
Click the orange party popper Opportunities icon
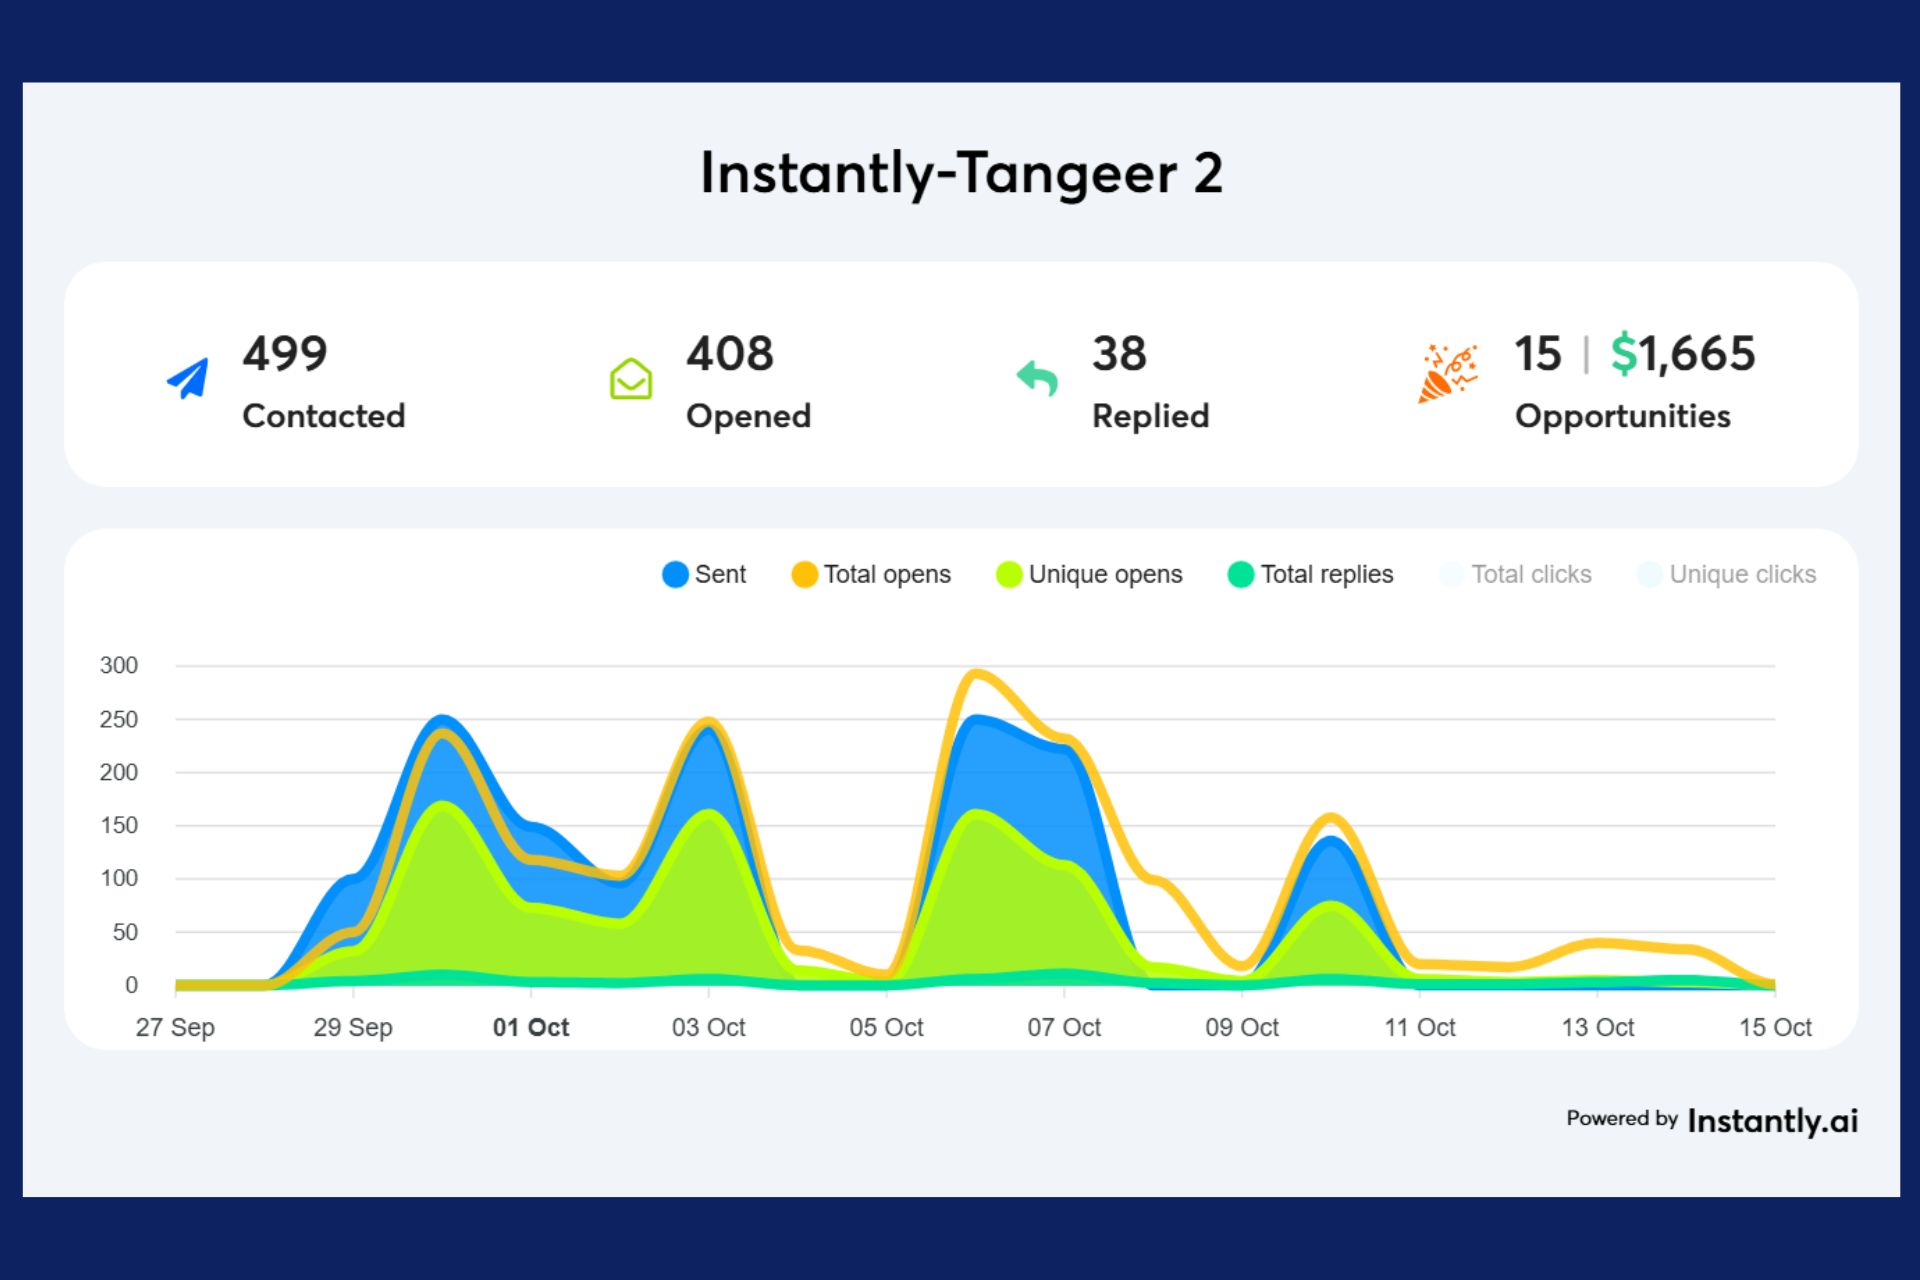point(1447,373)
